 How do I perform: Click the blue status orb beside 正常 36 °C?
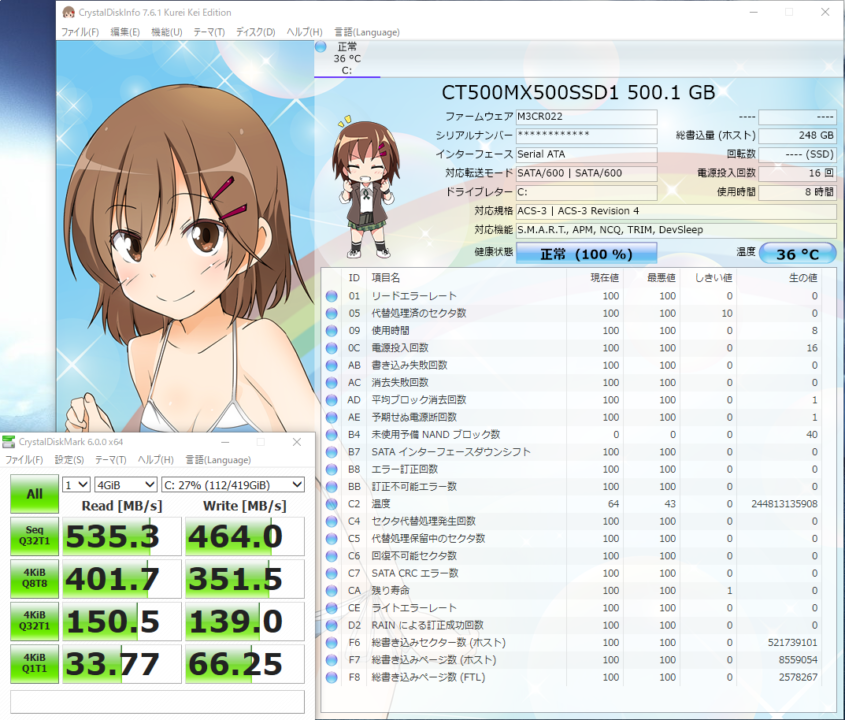tap(321, 47)
